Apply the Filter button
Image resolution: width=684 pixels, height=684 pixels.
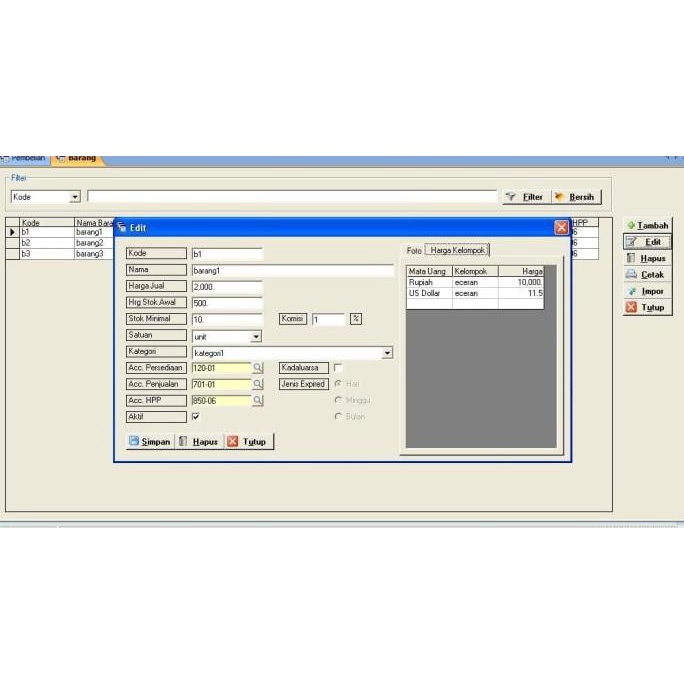[526, 197]
